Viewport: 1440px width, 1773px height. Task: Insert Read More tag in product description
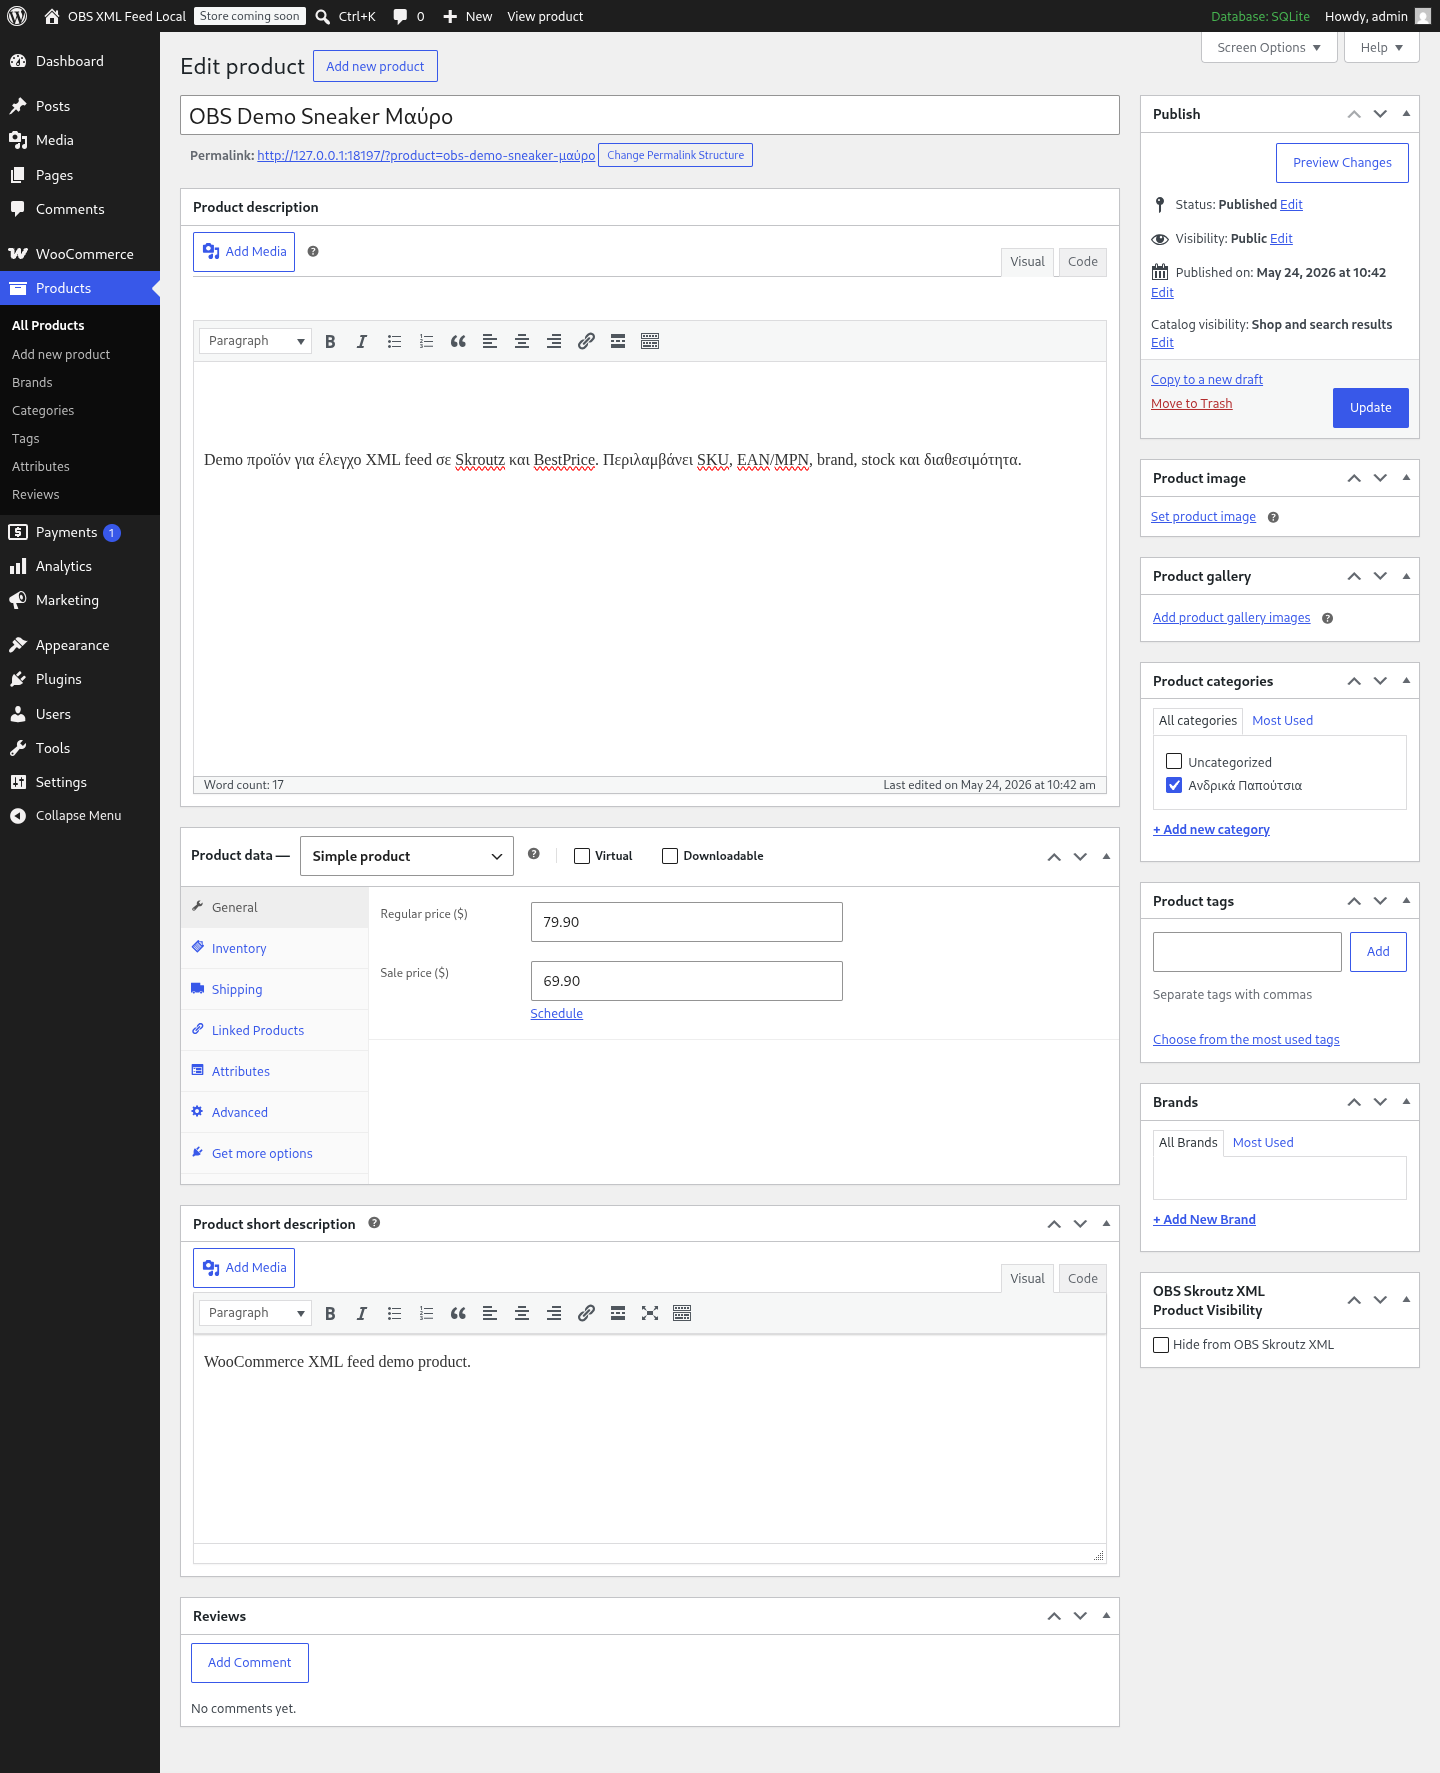point(618,341)
